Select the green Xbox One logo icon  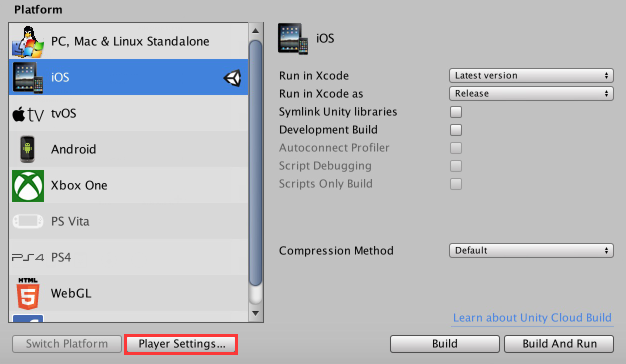(x=28, y=186)
